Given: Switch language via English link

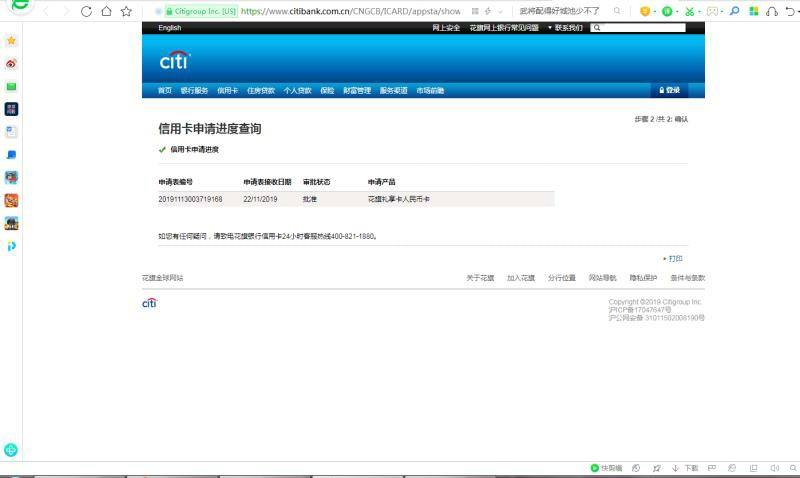Looking at the screenshot, I should pos(169,28).
